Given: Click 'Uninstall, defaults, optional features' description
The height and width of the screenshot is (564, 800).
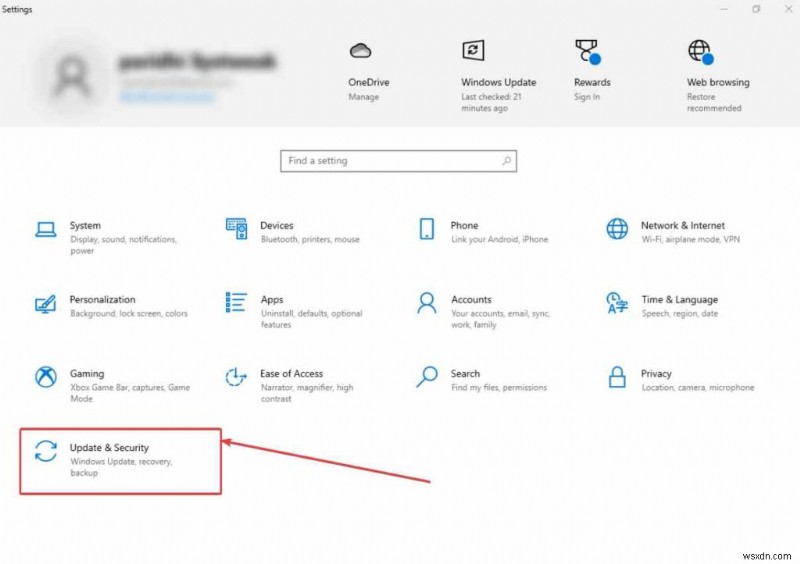Looking at the screenshot, I should coord(311,319).
